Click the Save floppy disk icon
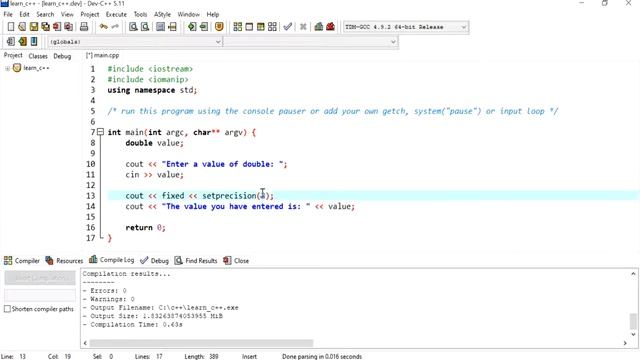 click(x=34, y=27)
